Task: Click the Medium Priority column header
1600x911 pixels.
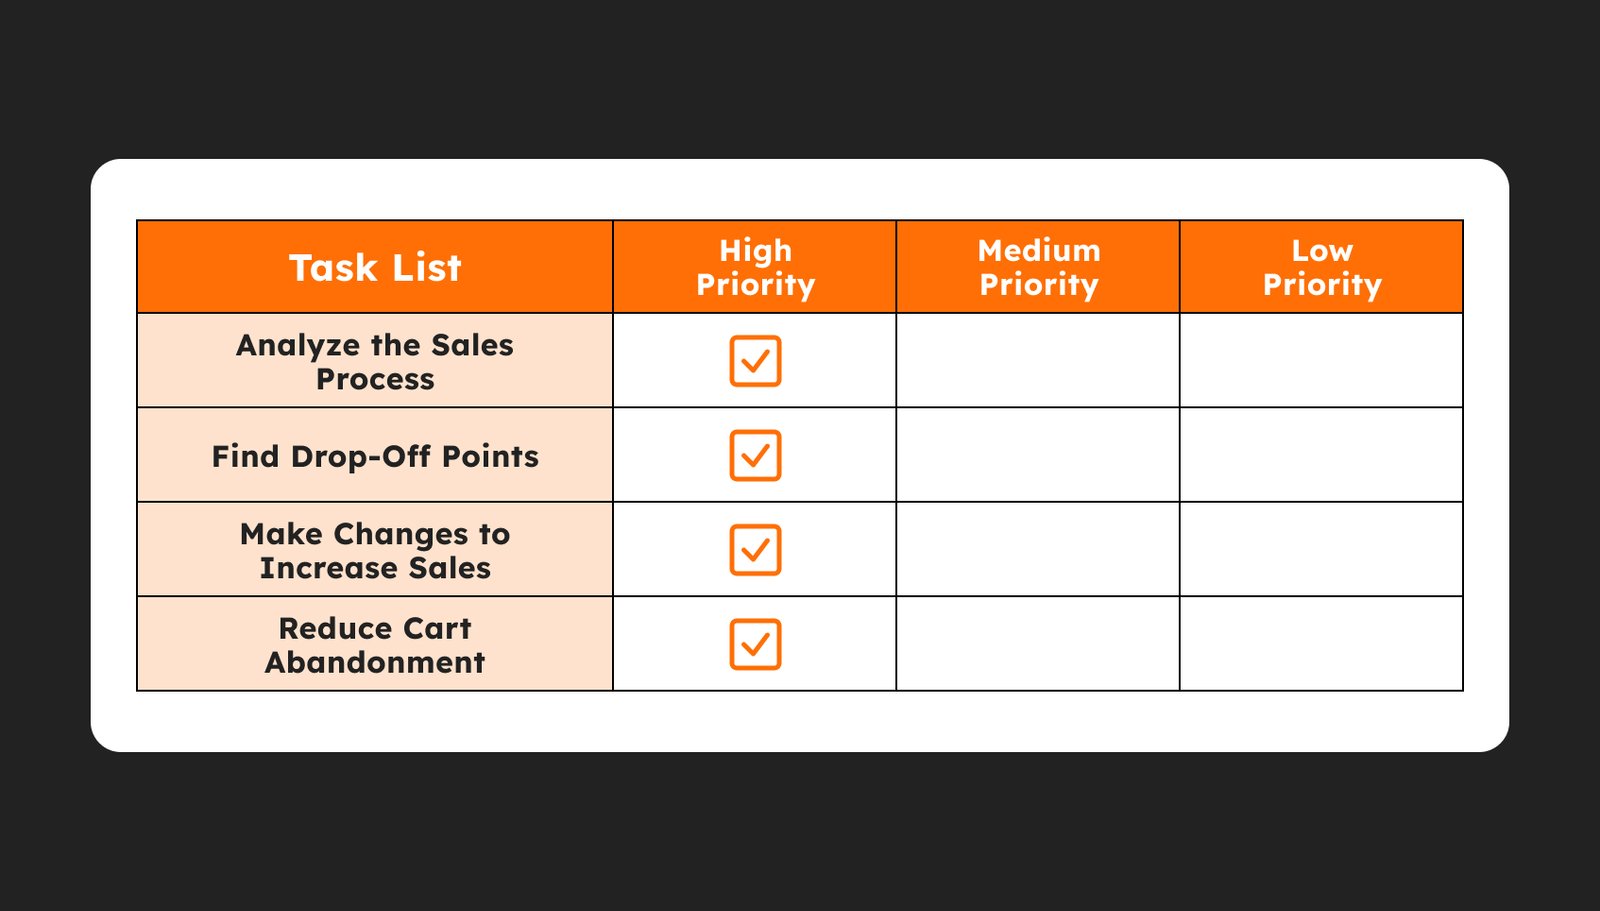Action: (x=1038, y=267)
